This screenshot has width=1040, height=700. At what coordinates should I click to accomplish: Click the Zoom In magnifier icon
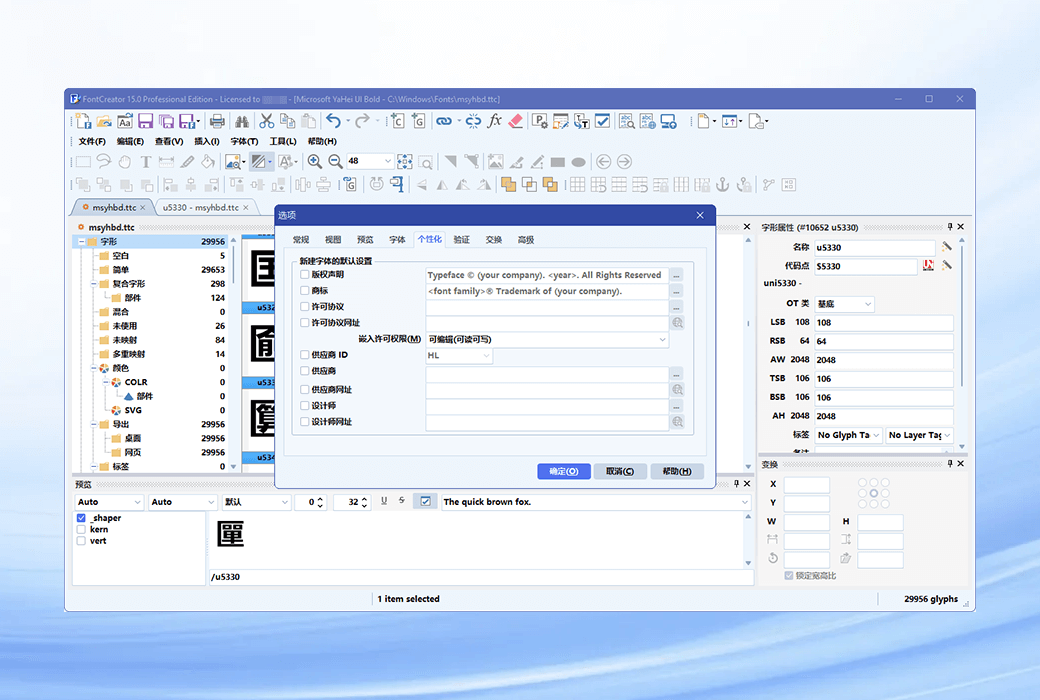click(x=314, y=161)
